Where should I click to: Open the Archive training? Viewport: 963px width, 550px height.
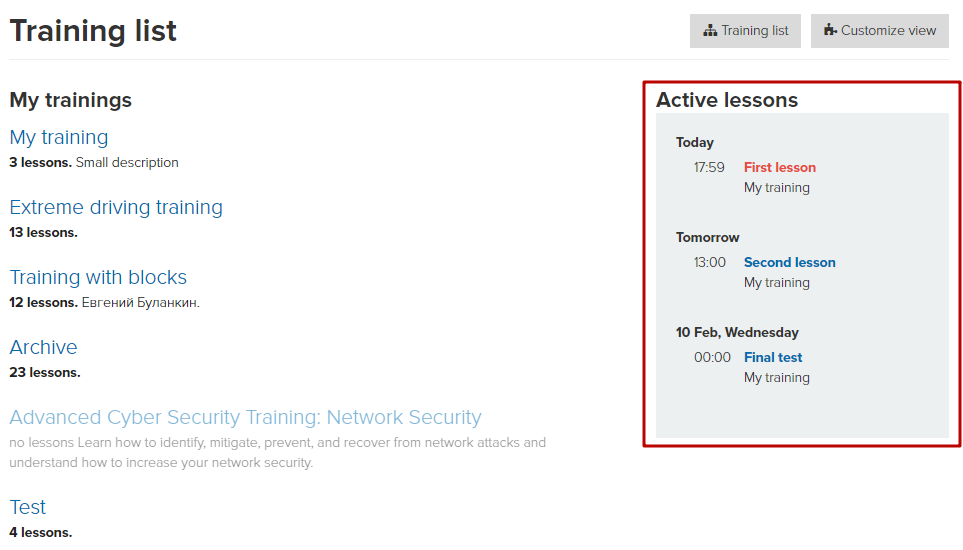pyautogui.click(x=43, y=347)
